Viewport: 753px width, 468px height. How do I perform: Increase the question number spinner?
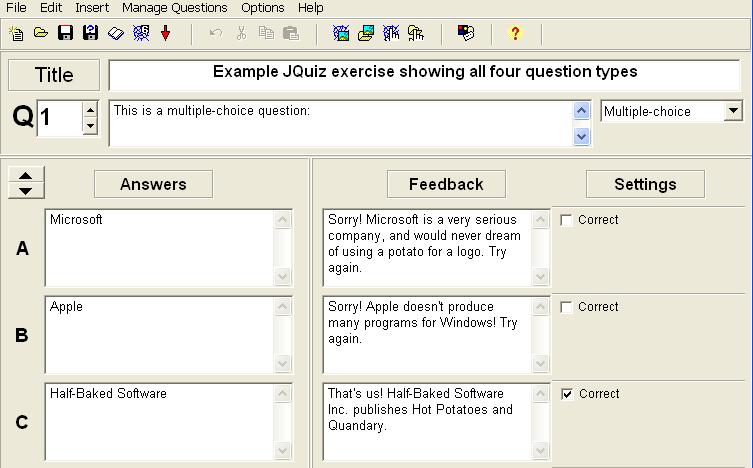click(x=90, y=110)
